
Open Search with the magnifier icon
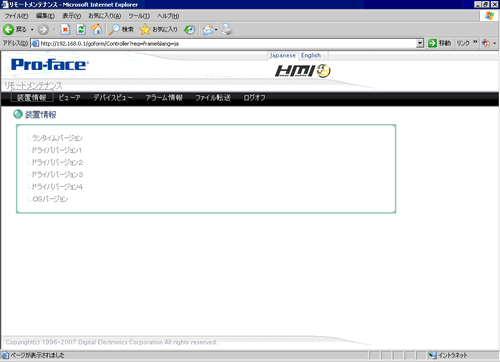[114, 30]
